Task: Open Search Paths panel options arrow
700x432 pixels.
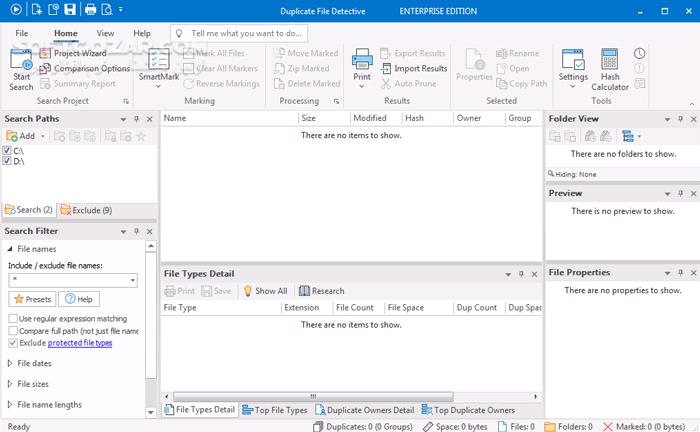Action: coord(123,119)
